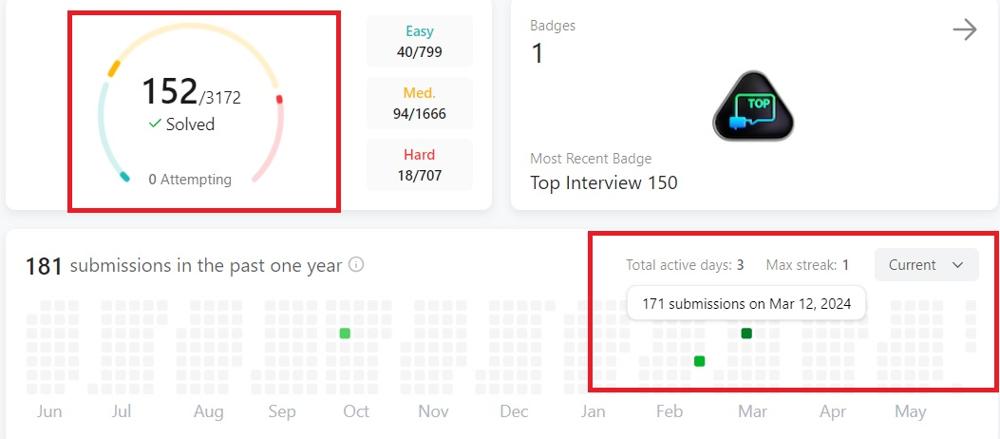1000x439 pixels.
Task: Click the teal easy arc on progress ring
Action: pos(124,177)
